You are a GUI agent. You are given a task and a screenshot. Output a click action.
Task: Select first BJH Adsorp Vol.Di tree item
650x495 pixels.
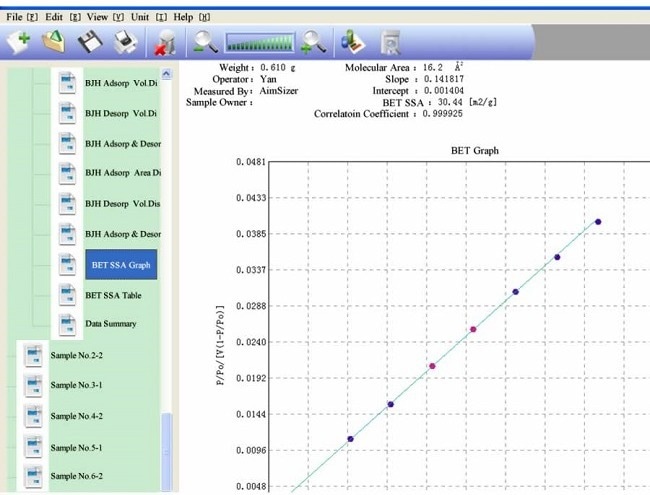point(121,83)
